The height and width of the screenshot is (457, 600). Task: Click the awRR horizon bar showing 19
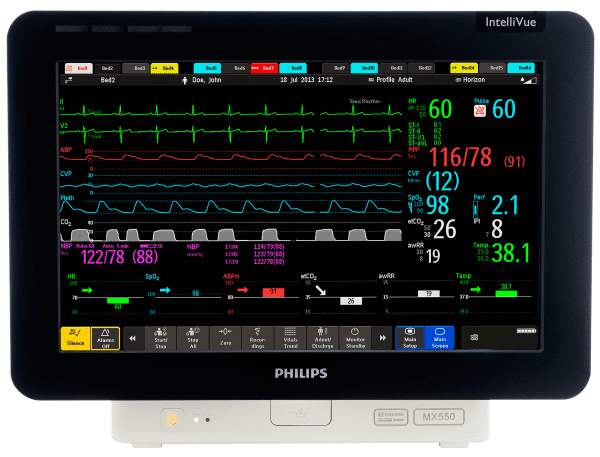429,294
